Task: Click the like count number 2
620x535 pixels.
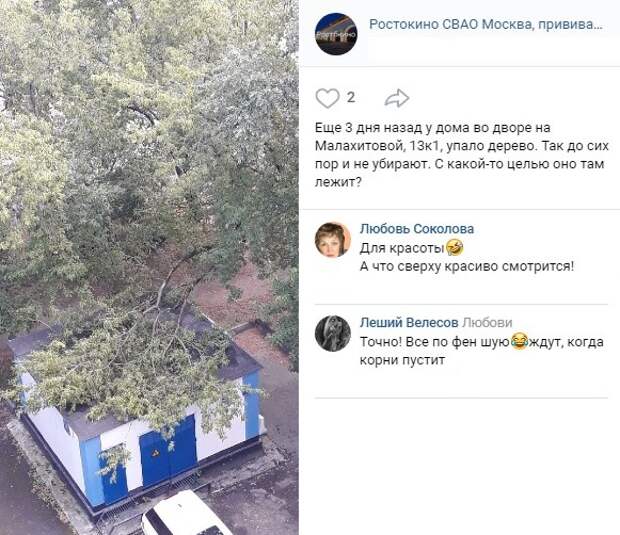Action: point(351,97)
